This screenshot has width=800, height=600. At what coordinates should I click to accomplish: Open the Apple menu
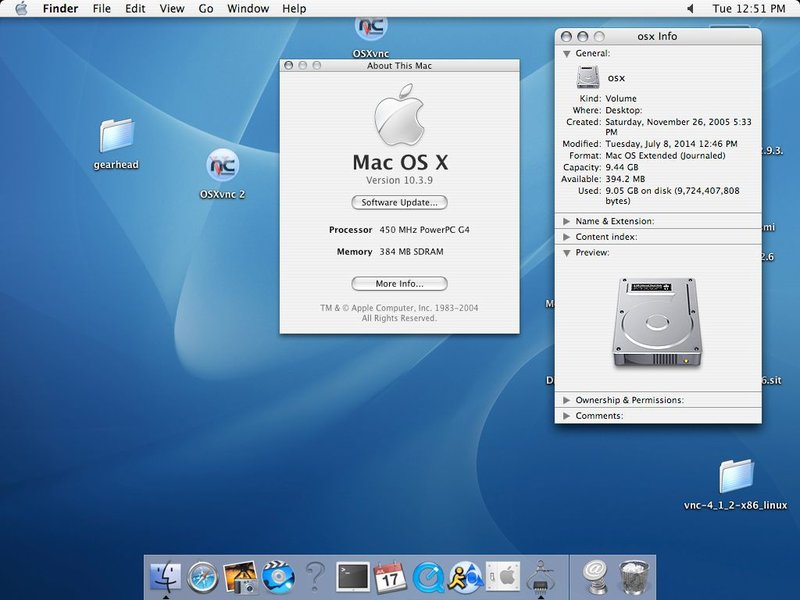[21, 9]
